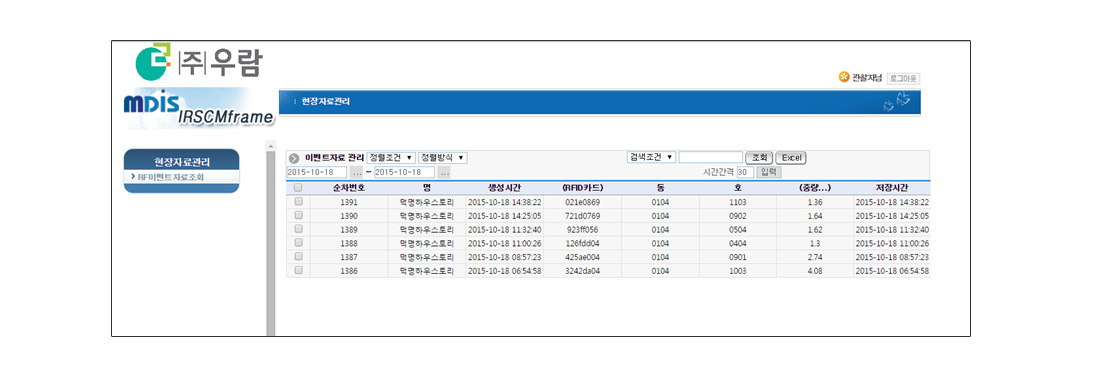
Task: Click the arrow icon beside 이벤트자료 관리
Action: [295, 158]
